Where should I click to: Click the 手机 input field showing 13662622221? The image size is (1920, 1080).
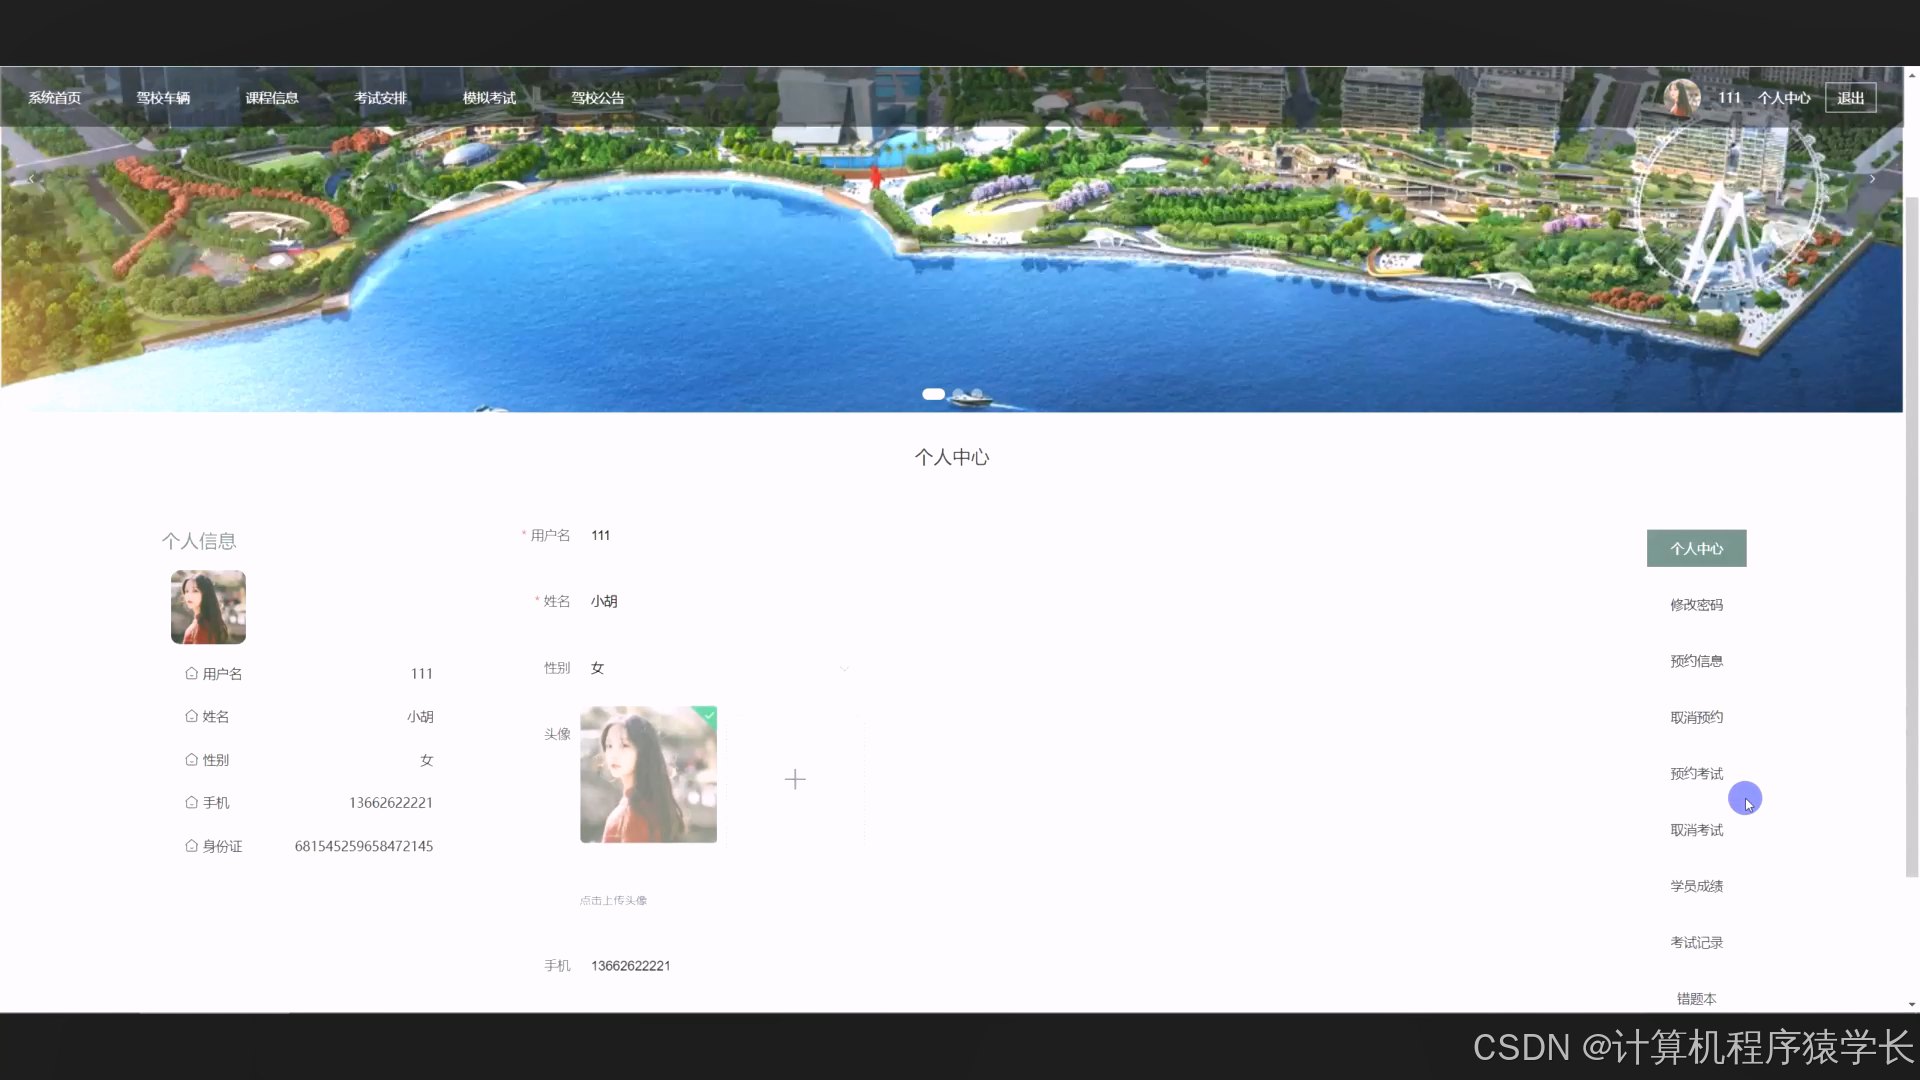pyautogui.click(x=720, y=965)
